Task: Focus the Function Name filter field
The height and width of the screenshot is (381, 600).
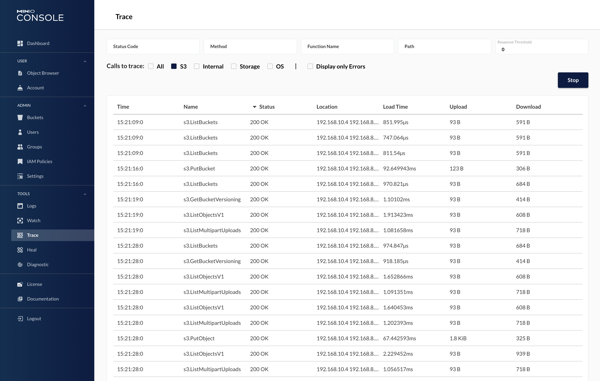Action: point(347,46)
